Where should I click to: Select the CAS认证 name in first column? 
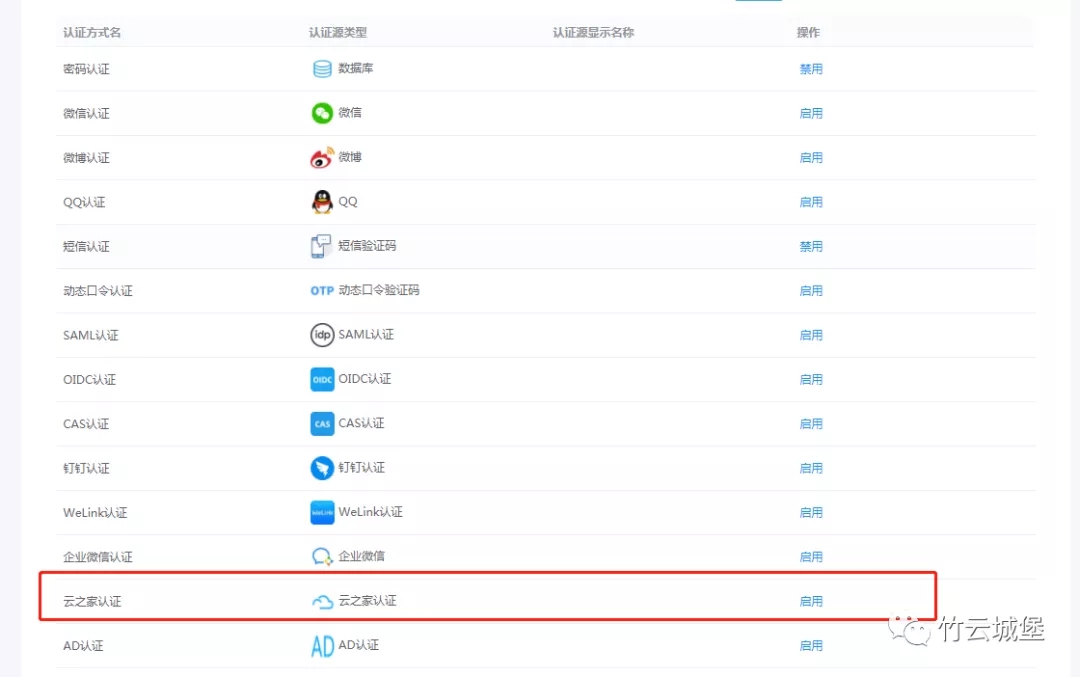pos(86,424)
